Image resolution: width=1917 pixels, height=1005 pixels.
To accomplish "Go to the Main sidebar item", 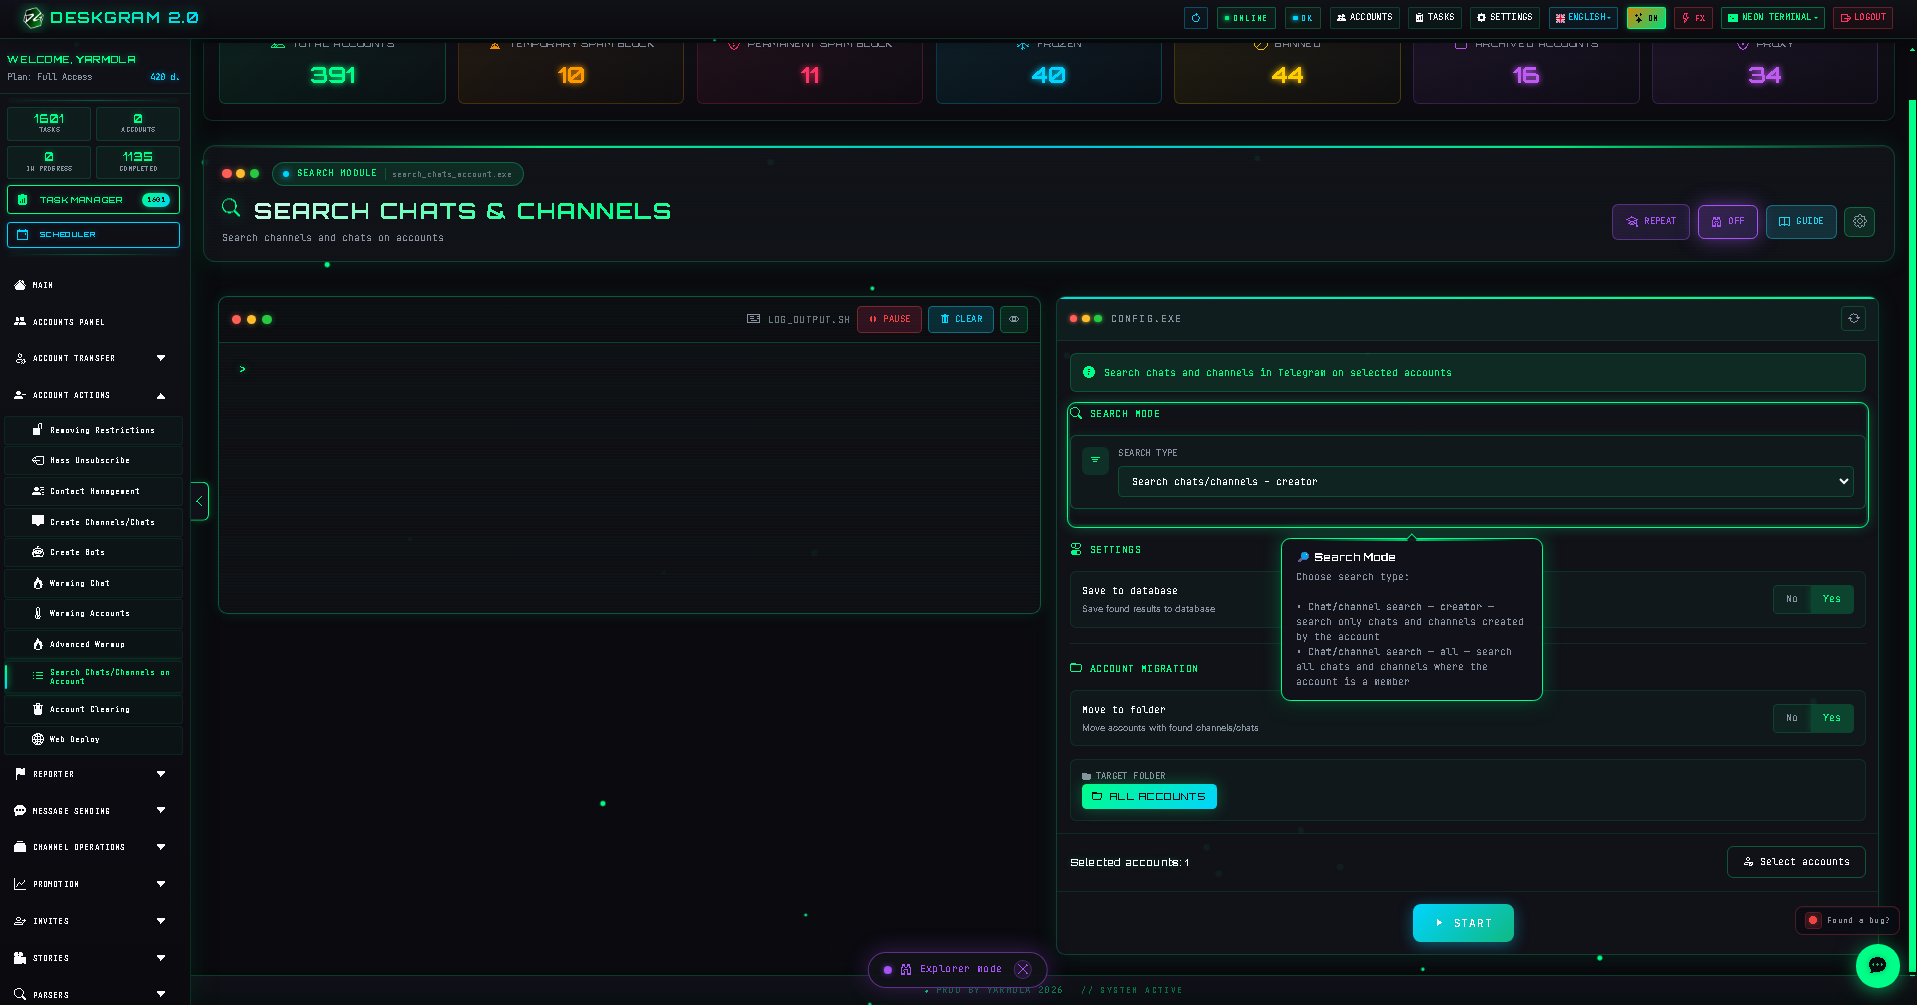I will 95,285.
